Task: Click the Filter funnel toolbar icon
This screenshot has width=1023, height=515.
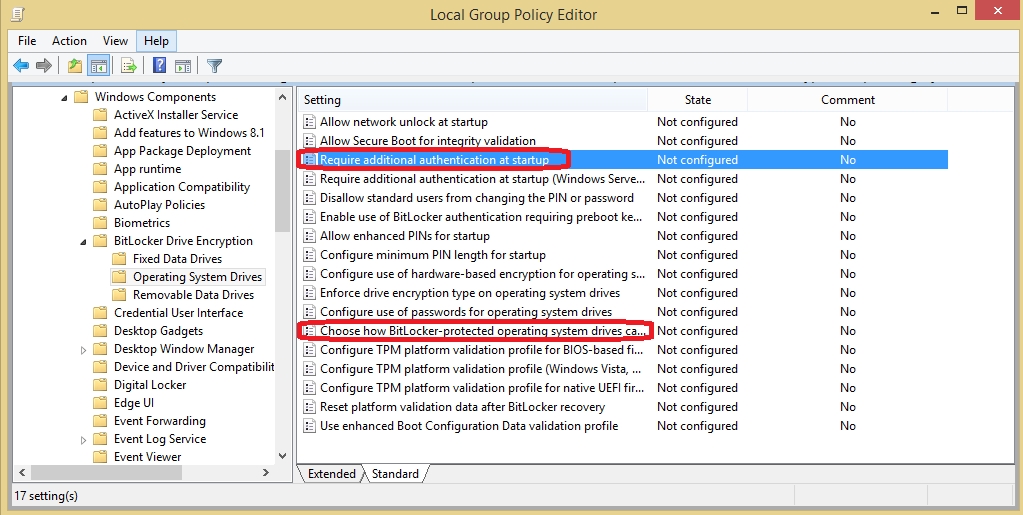Action: (x=215, y=65)
